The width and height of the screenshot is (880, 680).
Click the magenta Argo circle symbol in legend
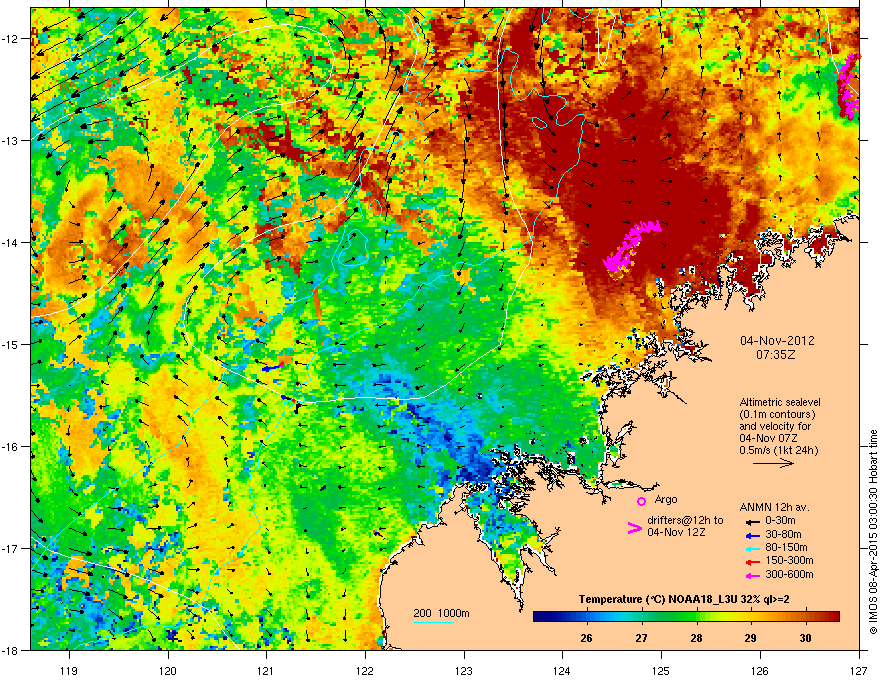[x=641, y=501]
